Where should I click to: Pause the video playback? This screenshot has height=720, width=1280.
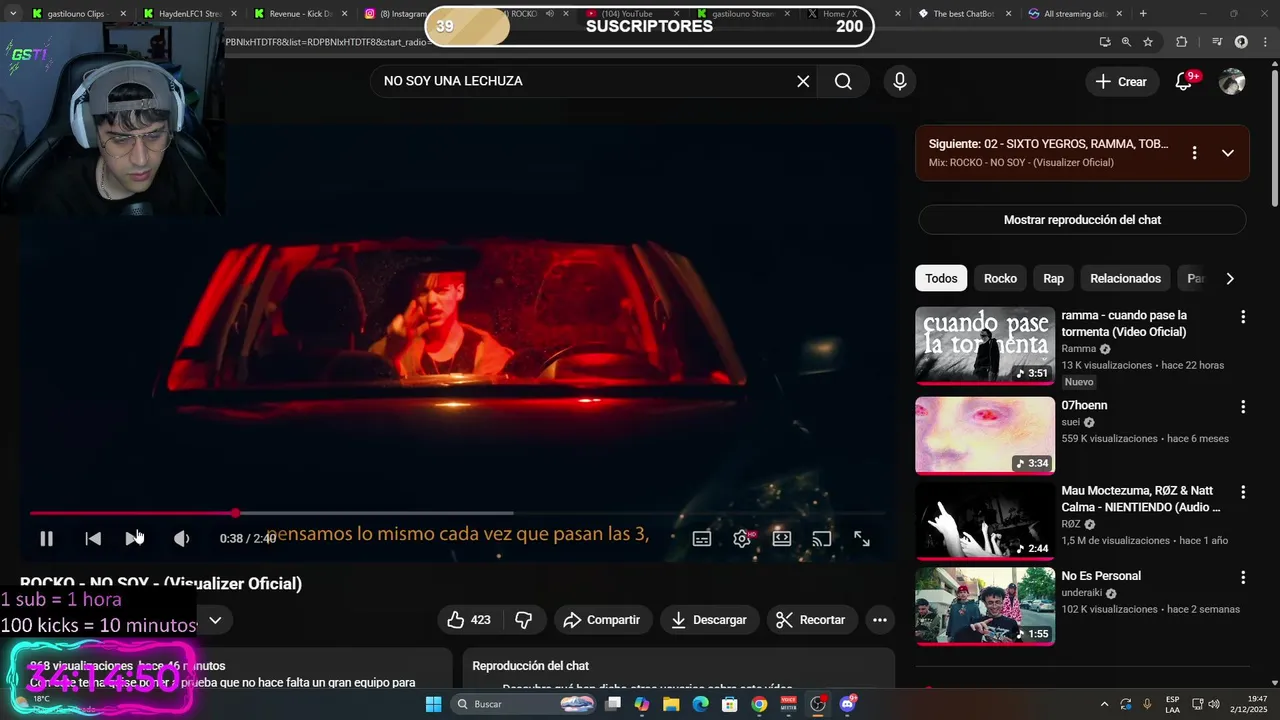click(46, 539)
